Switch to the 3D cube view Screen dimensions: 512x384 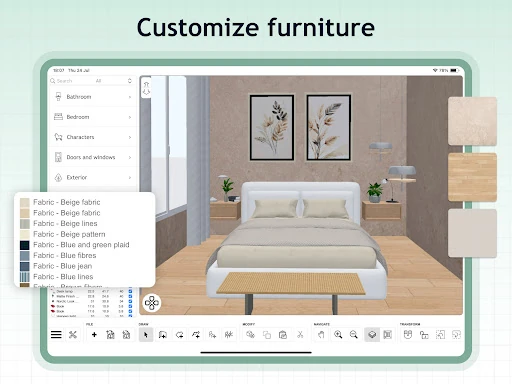tap(372, 335)
